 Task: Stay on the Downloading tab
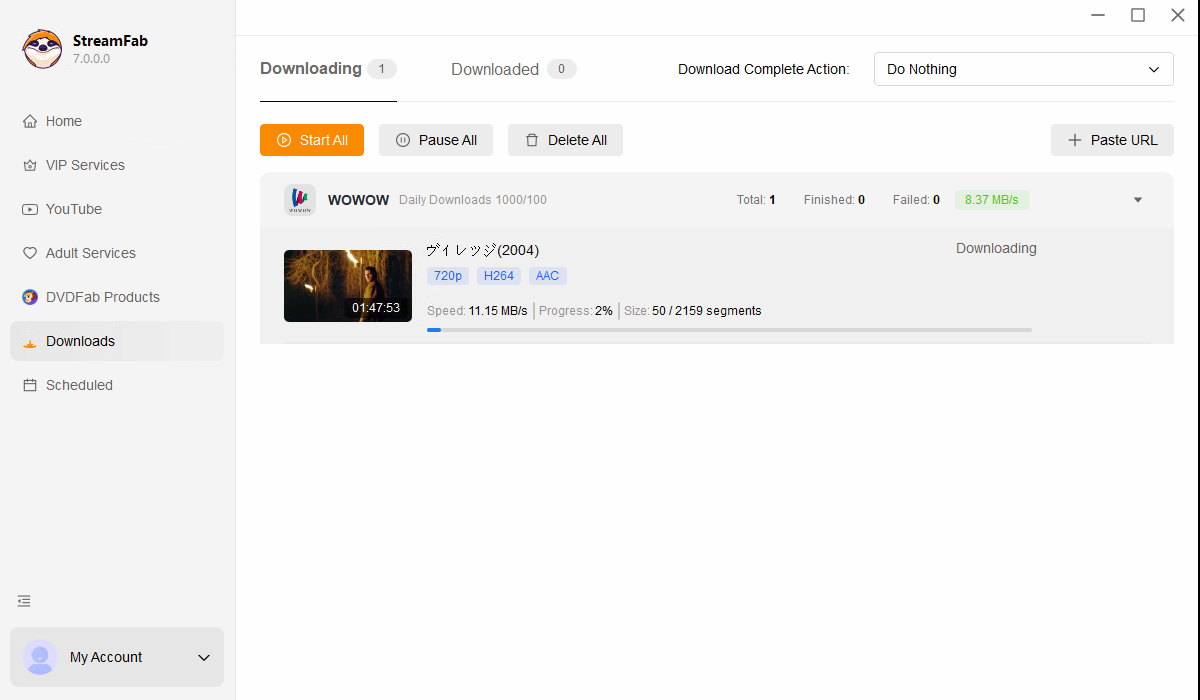pos(310,69)
